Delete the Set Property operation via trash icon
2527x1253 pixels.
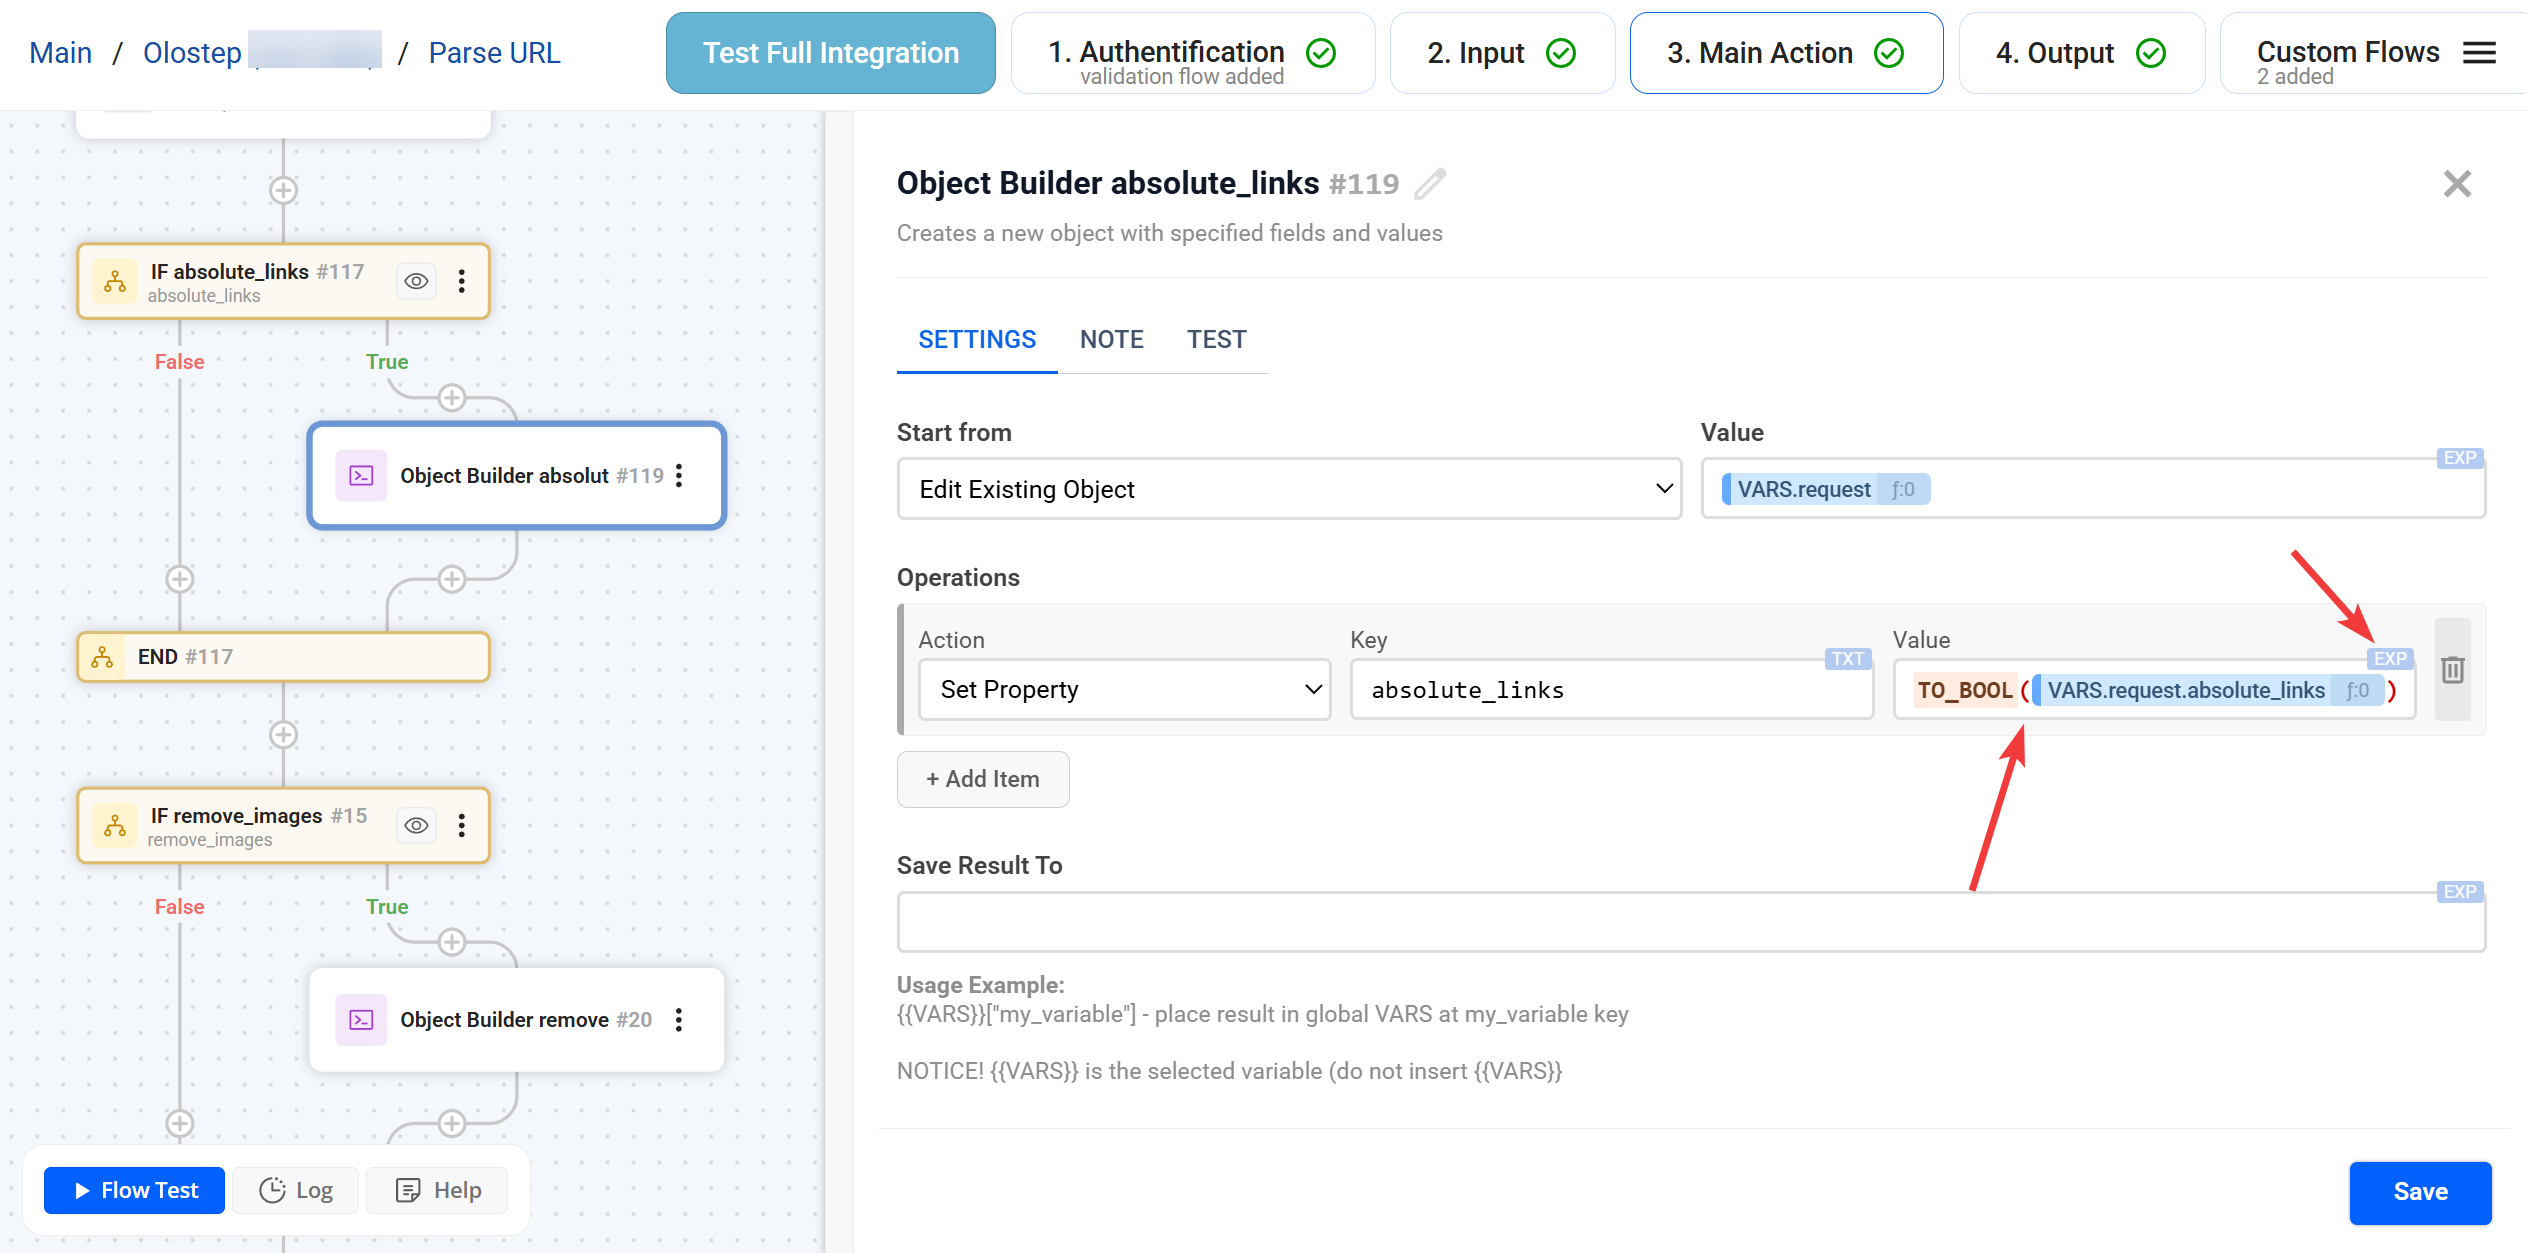(2452, 670)
